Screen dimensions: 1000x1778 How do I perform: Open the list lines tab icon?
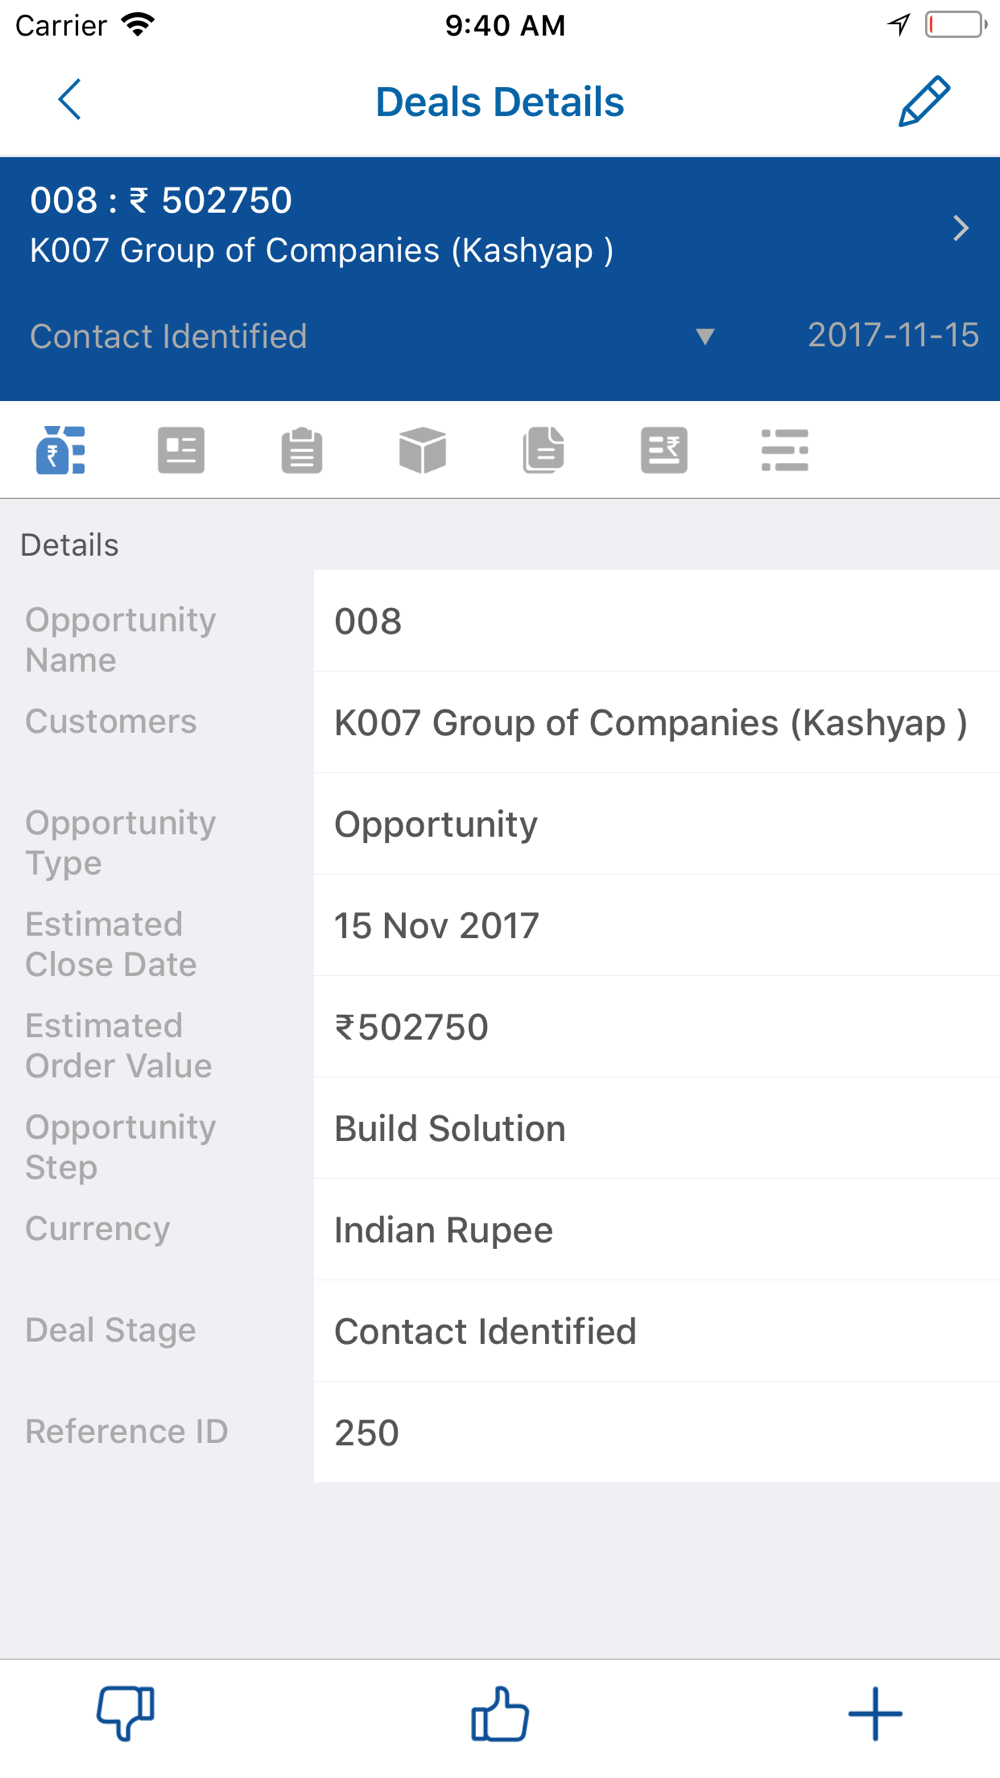pyautogui.click(x=785, y=450)
